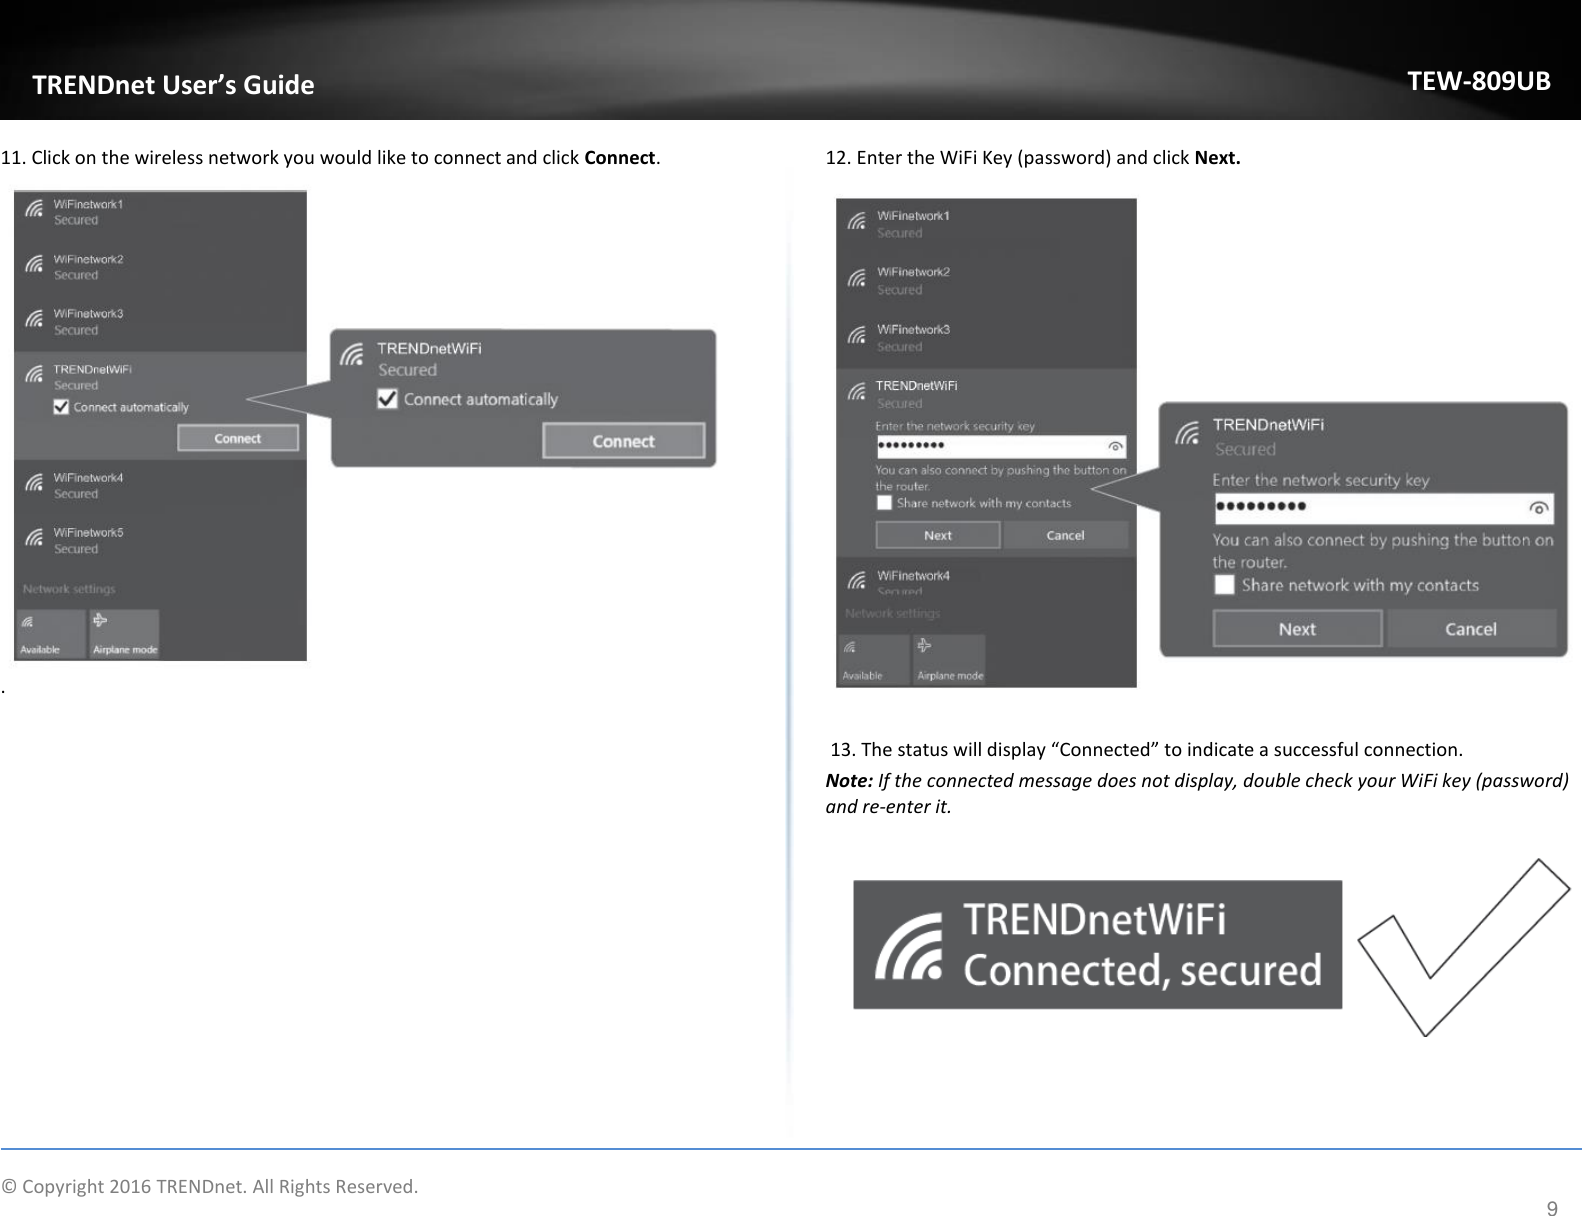Click WiFi icon beside WiFinetwork4 in step 11 list

(34, 483)
